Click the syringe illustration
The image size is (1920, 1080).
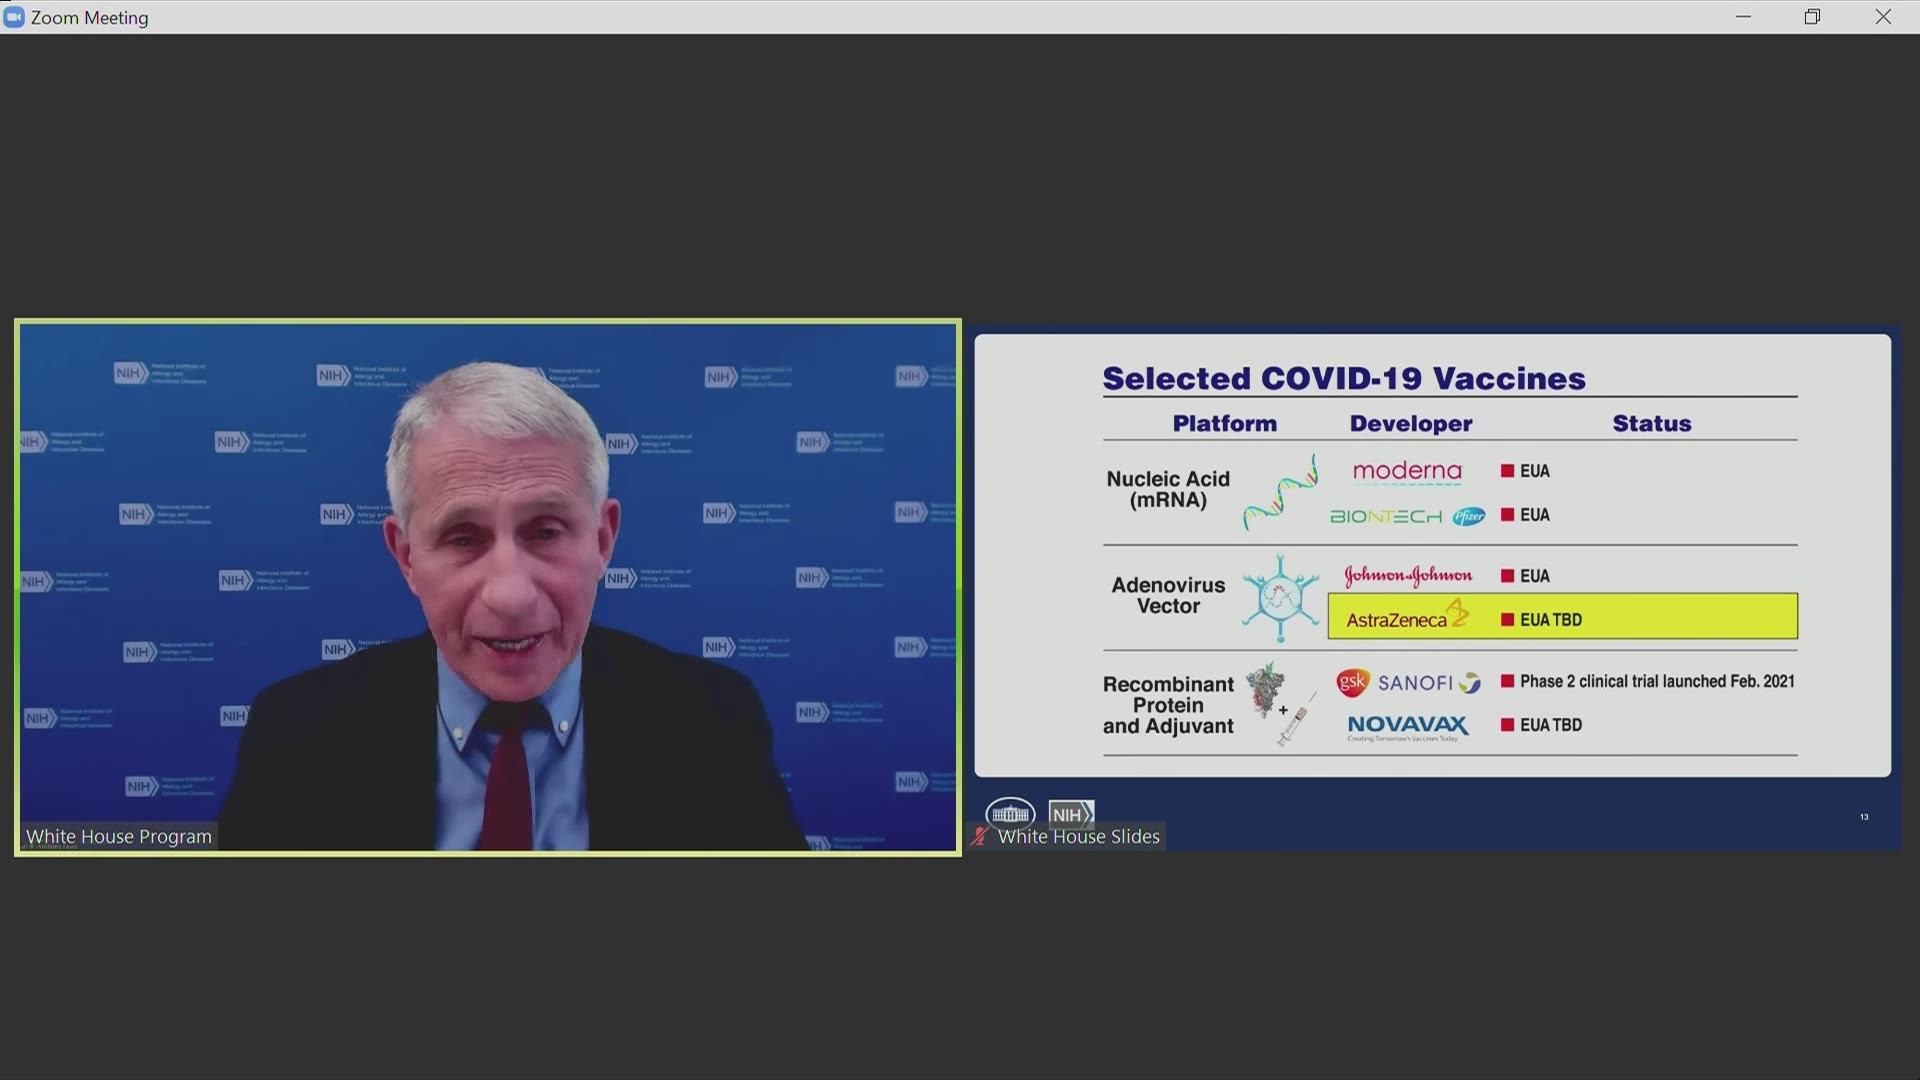pos(1297,720)
